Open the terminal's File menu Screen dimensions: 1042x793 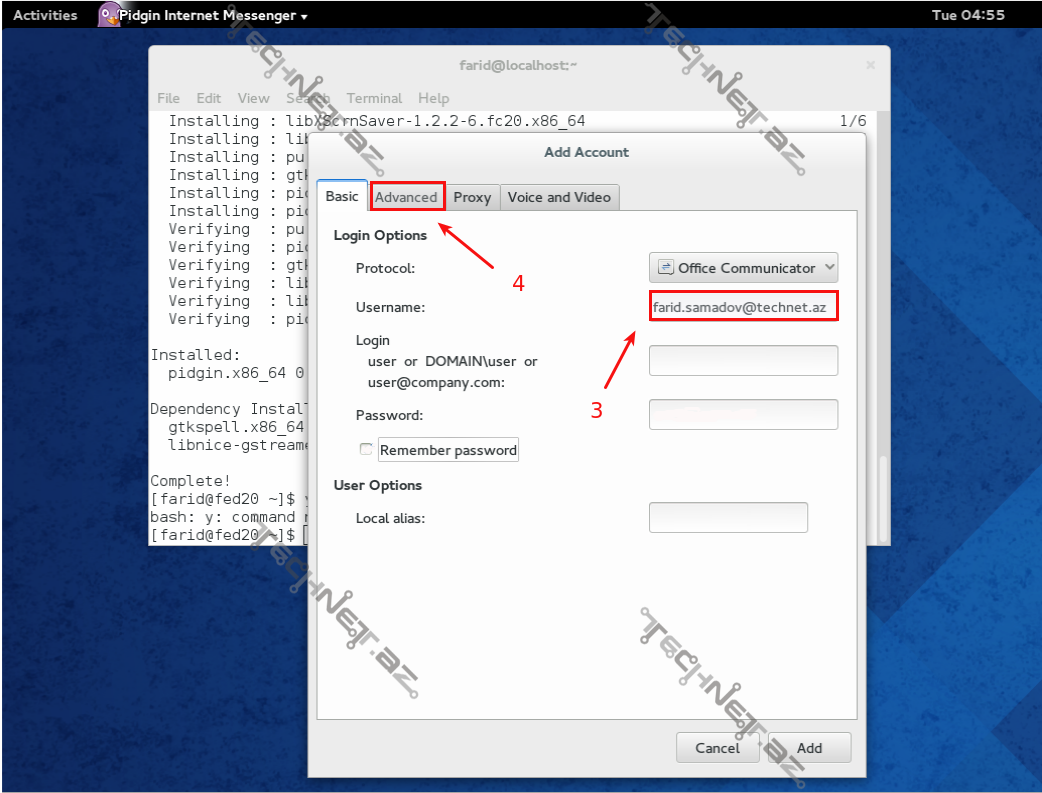[x=168, y=98]
